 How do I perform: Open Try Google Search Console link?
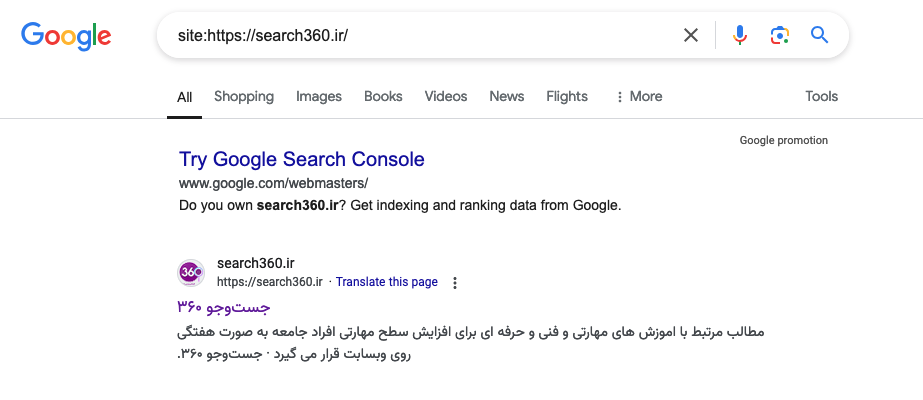pos(302,159)
